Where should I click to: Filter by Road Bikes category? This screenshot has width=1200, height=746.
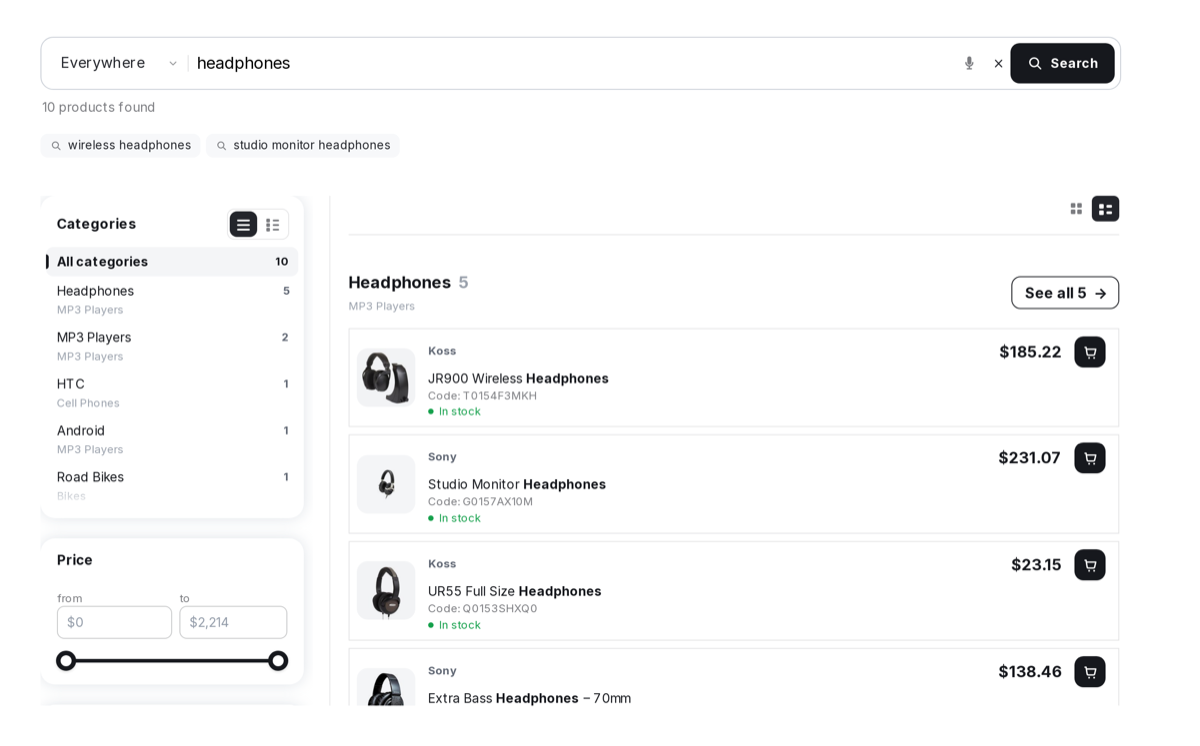172,485
